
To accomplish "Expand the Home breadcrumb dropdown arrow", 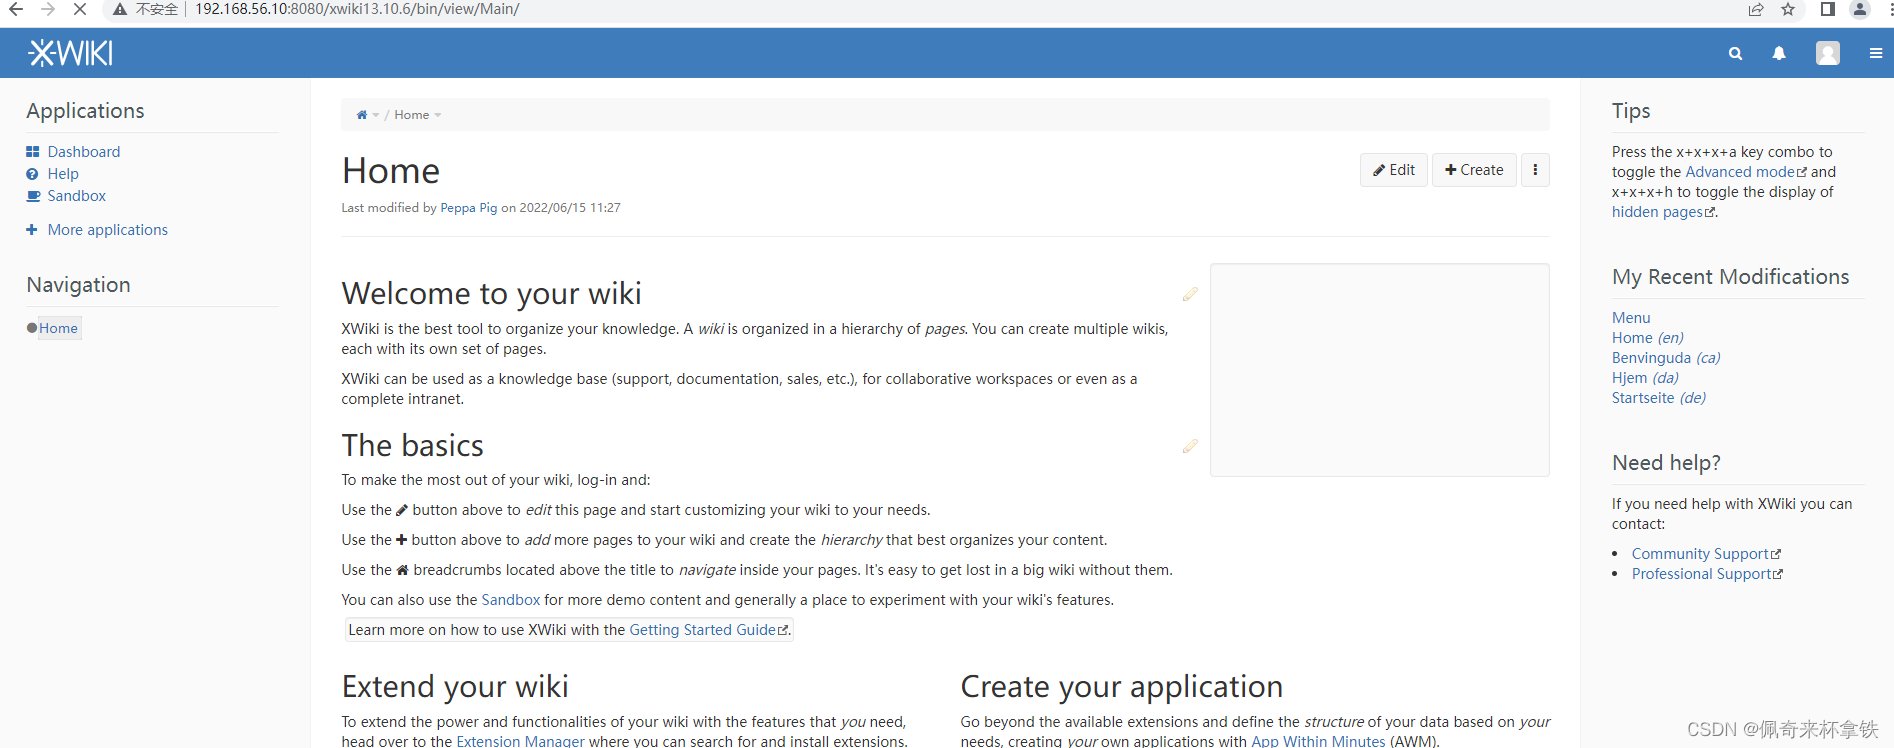I will click(438, 115).
